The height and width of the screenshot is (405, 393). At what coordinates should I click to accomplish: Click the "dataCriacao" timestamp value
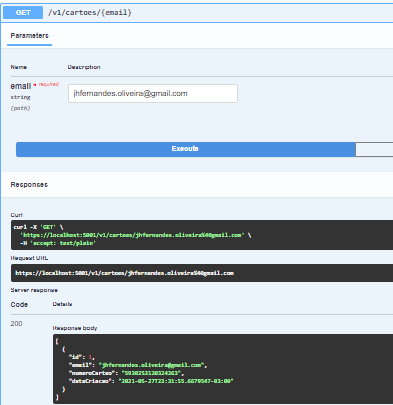tap(176, 381)
